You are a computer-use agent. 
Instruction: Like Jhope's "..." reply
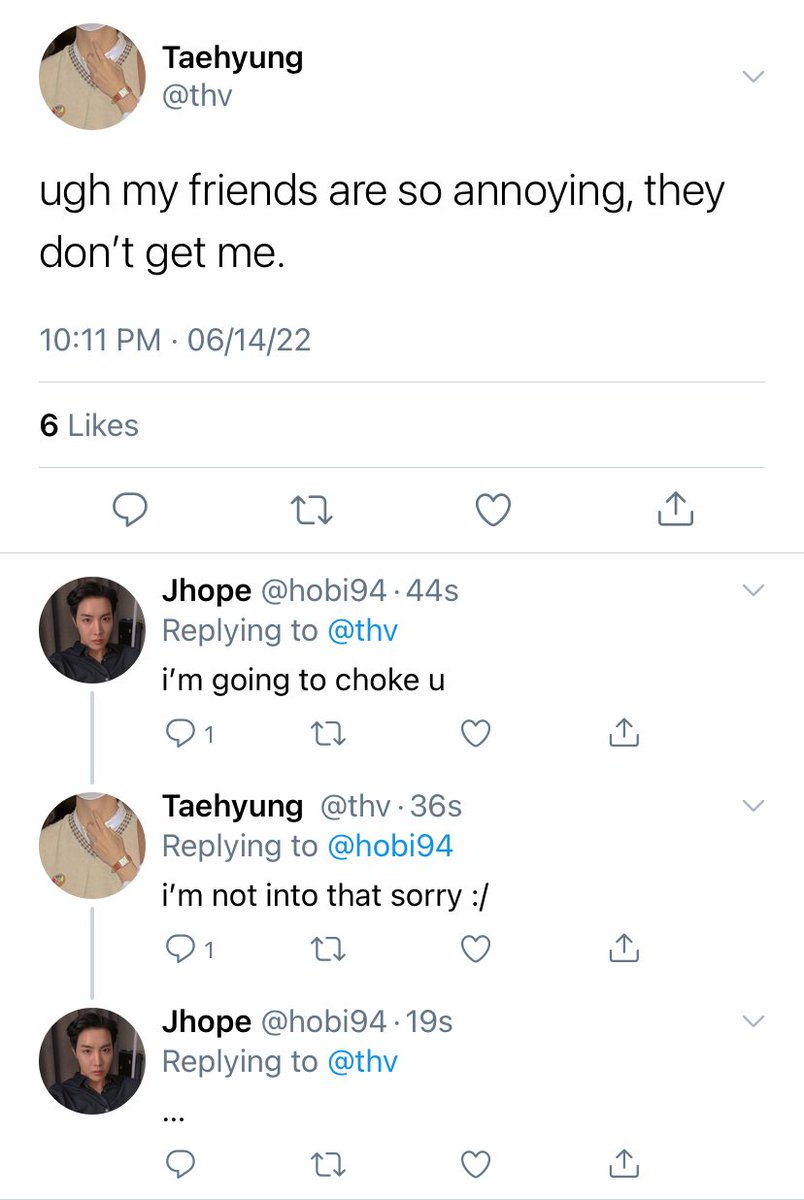point(476,1164)
